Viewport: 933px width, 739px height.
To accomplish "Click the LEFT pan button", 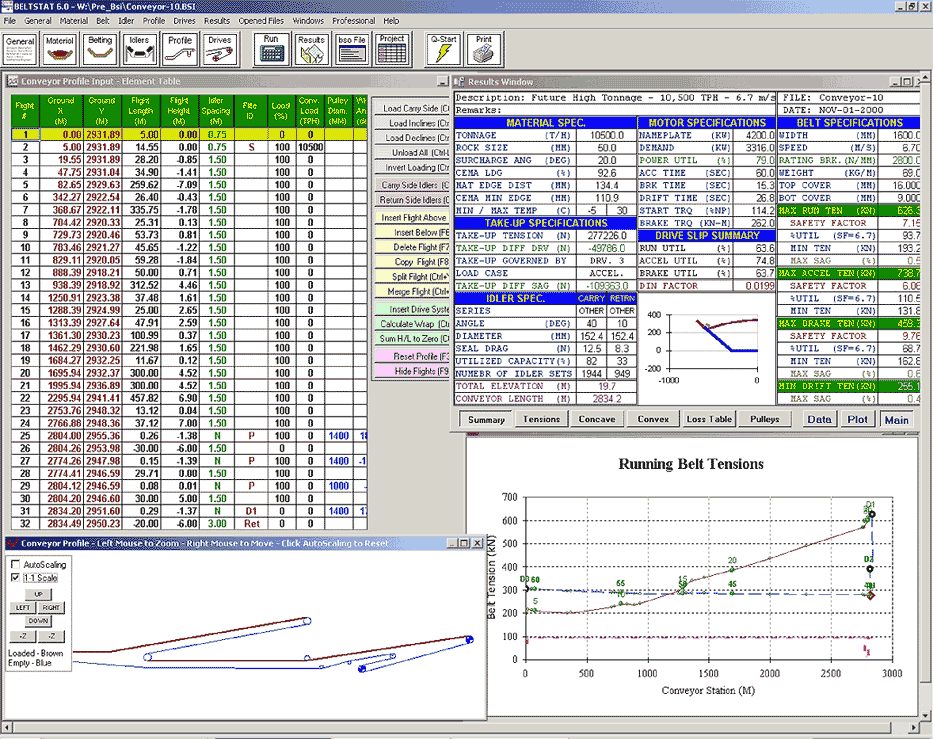I will coord(23,608).
